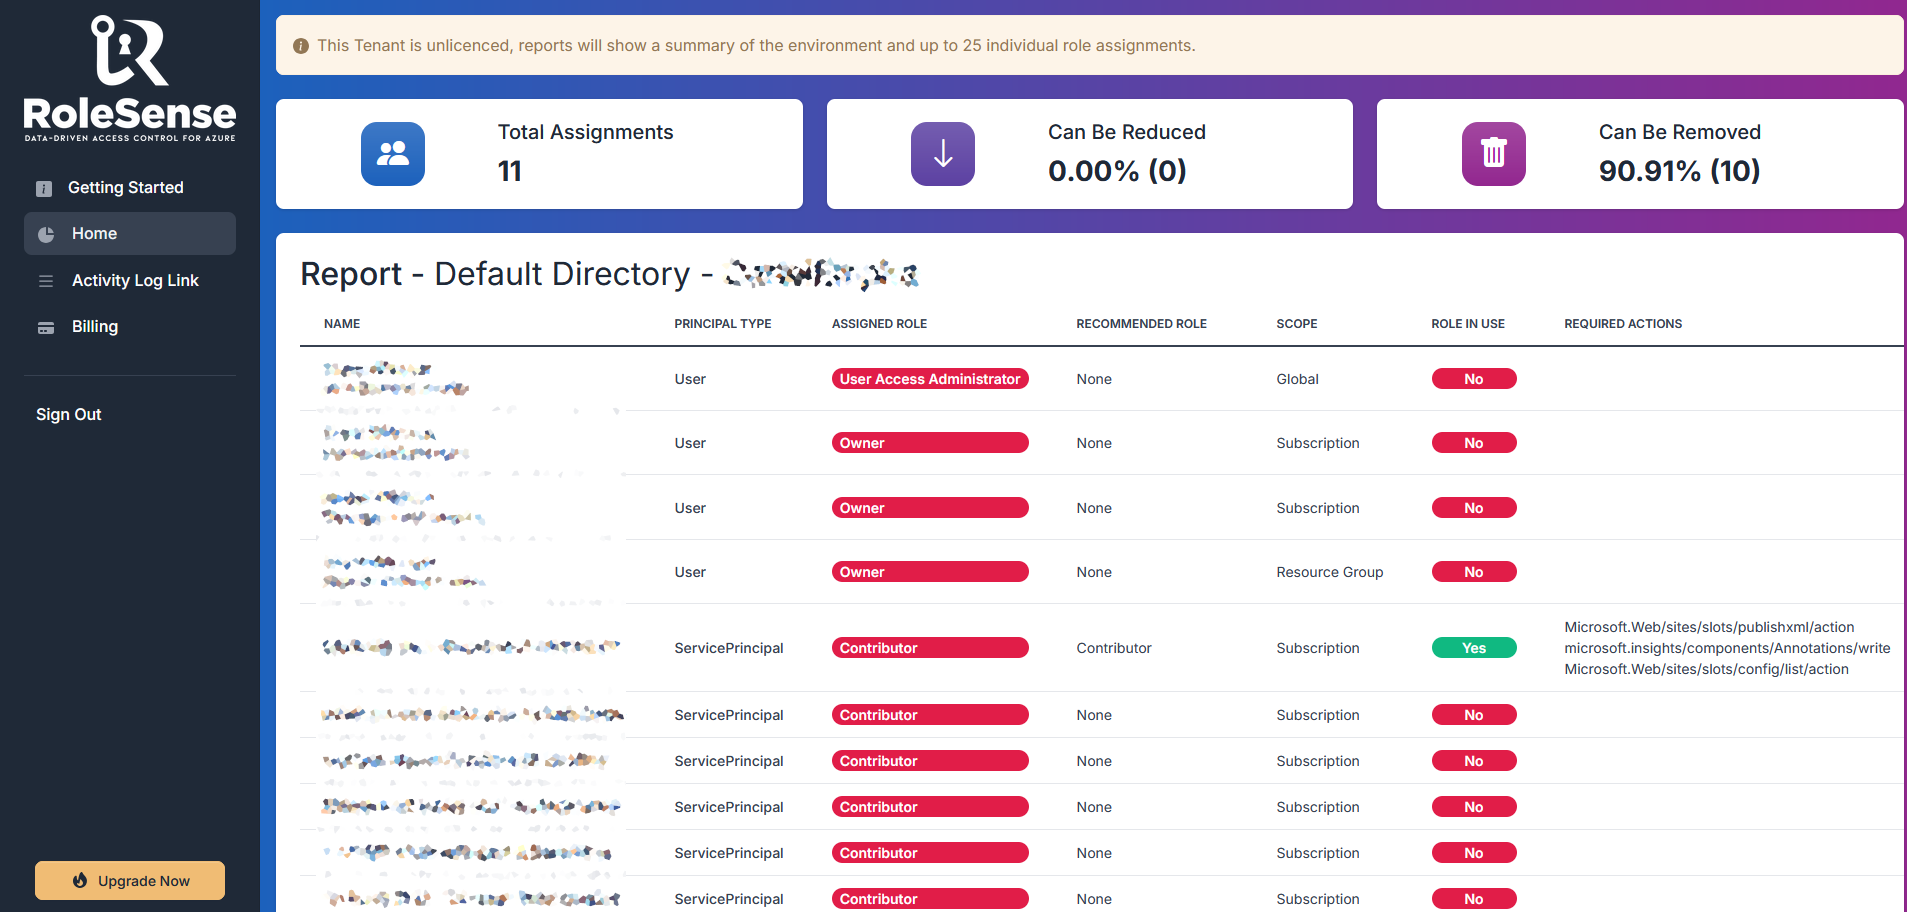Click User principal type in Global row

click(690, 379)
